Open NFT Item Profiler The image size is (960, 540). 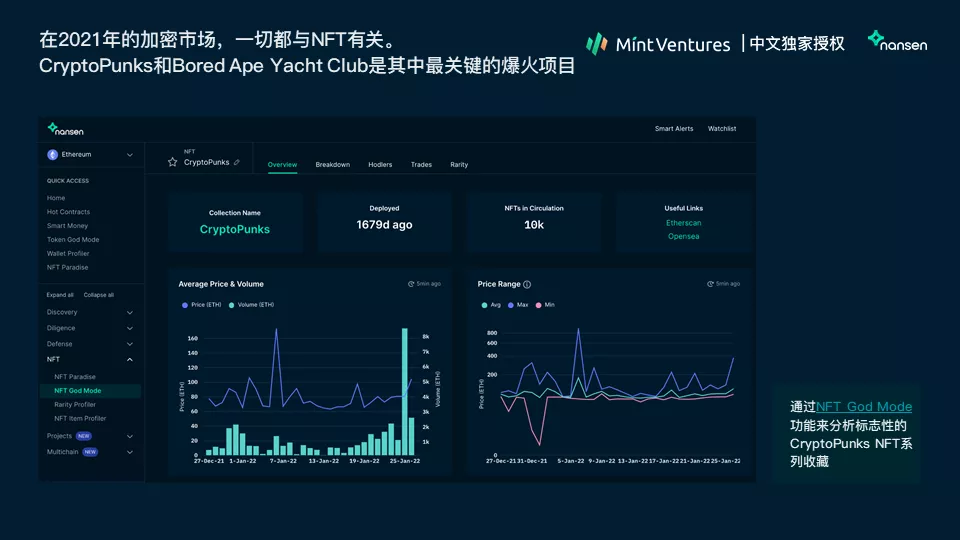point(80,419)
